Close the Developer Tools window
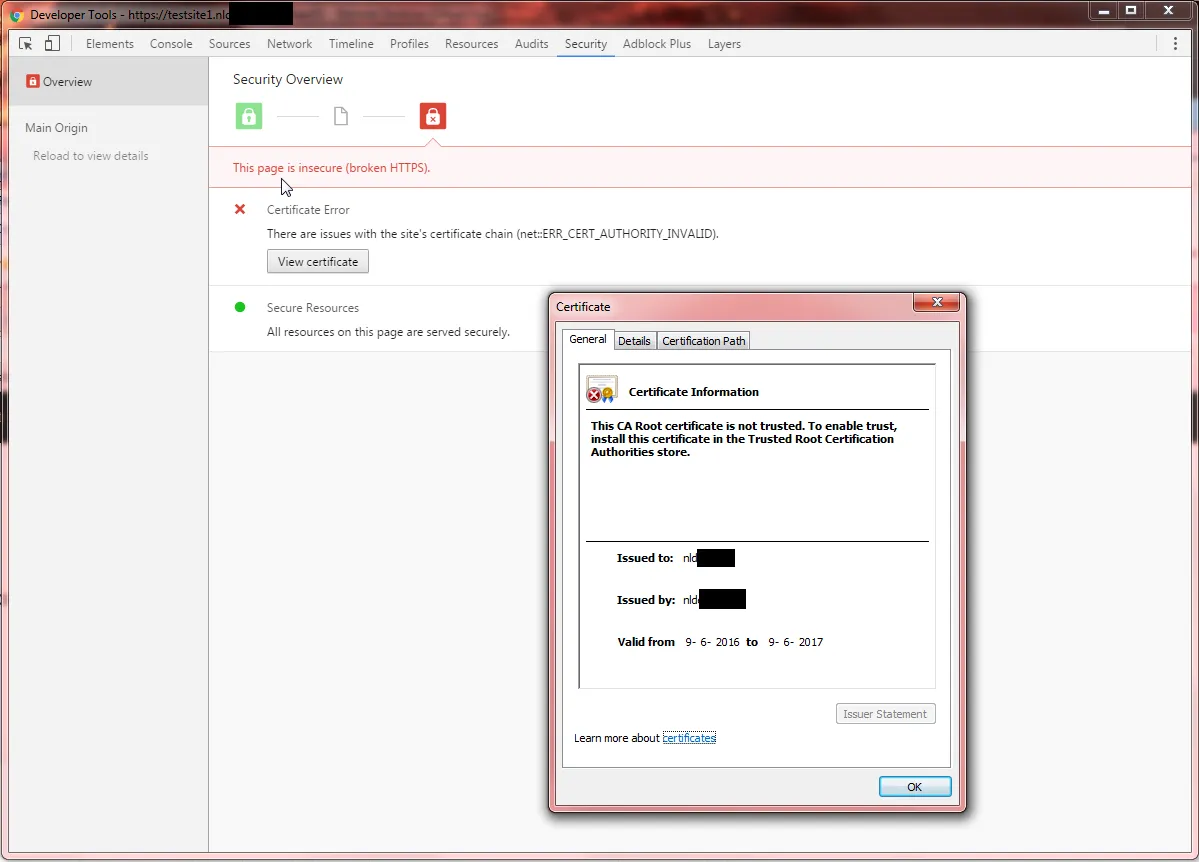Viewport: 1199px width, 862px height. [x=1168, y=11]
